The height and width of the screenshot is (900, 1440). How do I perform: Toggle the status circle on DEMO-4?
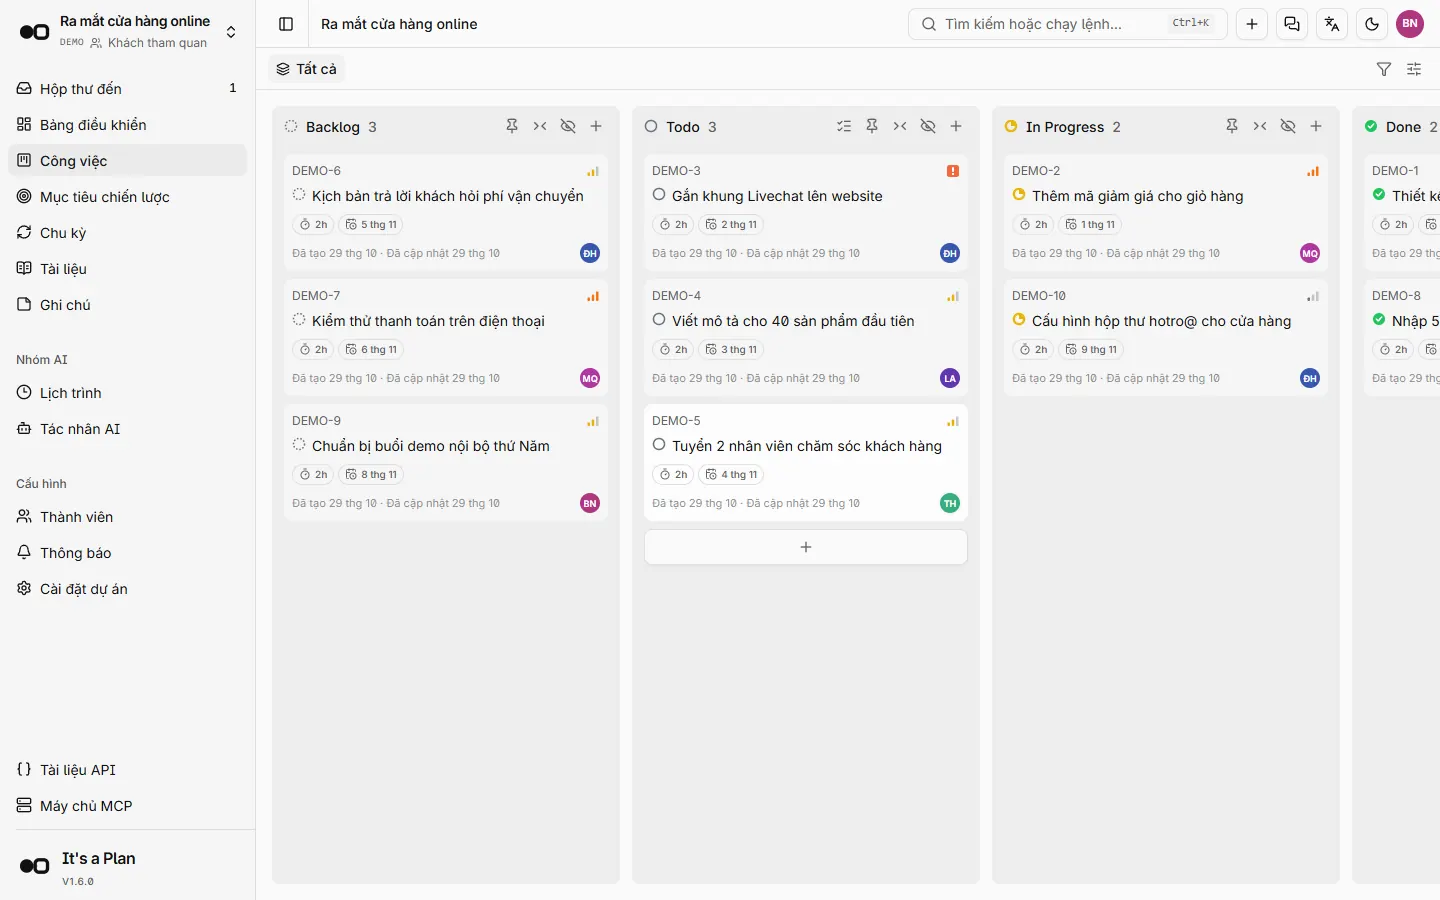tap(659, 320)
